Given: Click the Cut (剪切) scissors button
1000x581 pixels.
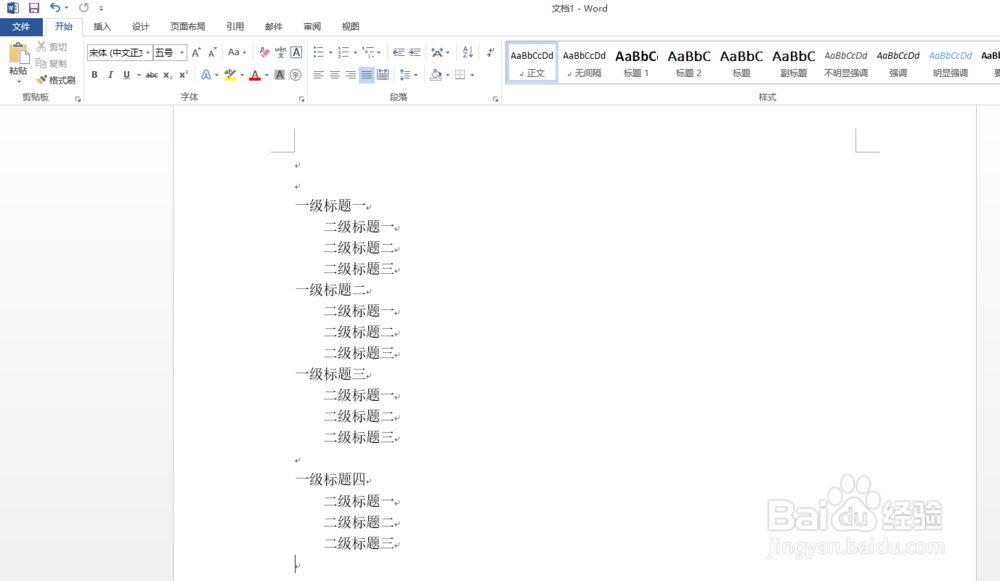Looking at the screenshot, I should coord(52,47).
